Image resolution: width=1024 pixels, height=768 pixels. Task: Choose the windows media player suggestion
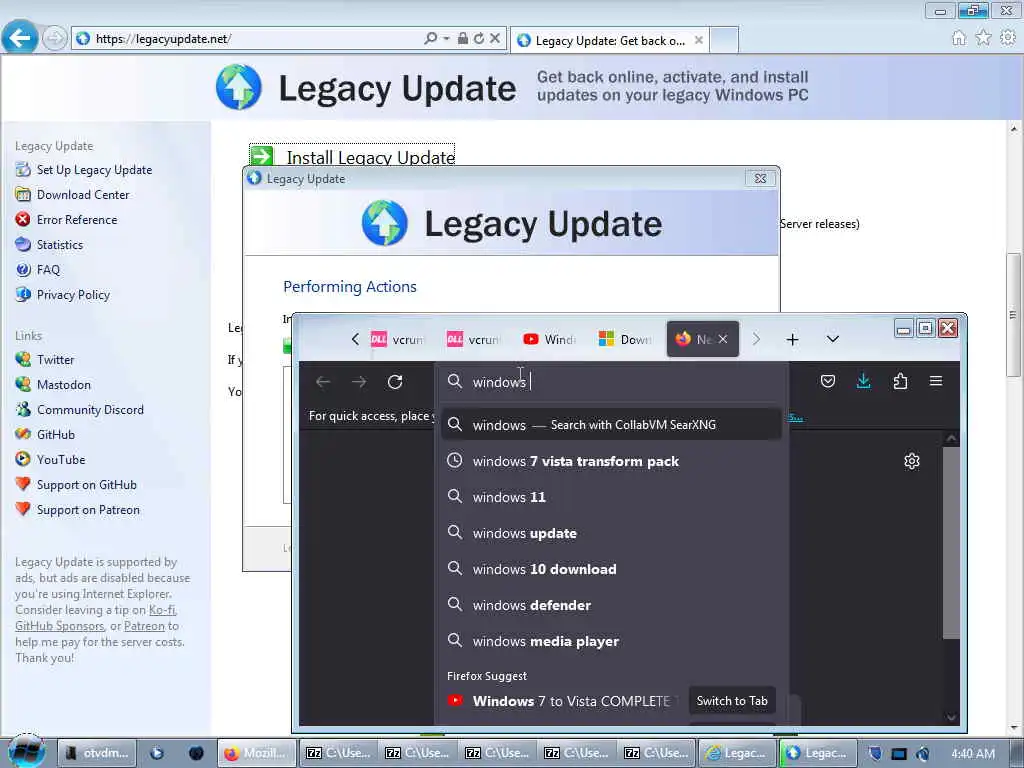tap(611, 641)
